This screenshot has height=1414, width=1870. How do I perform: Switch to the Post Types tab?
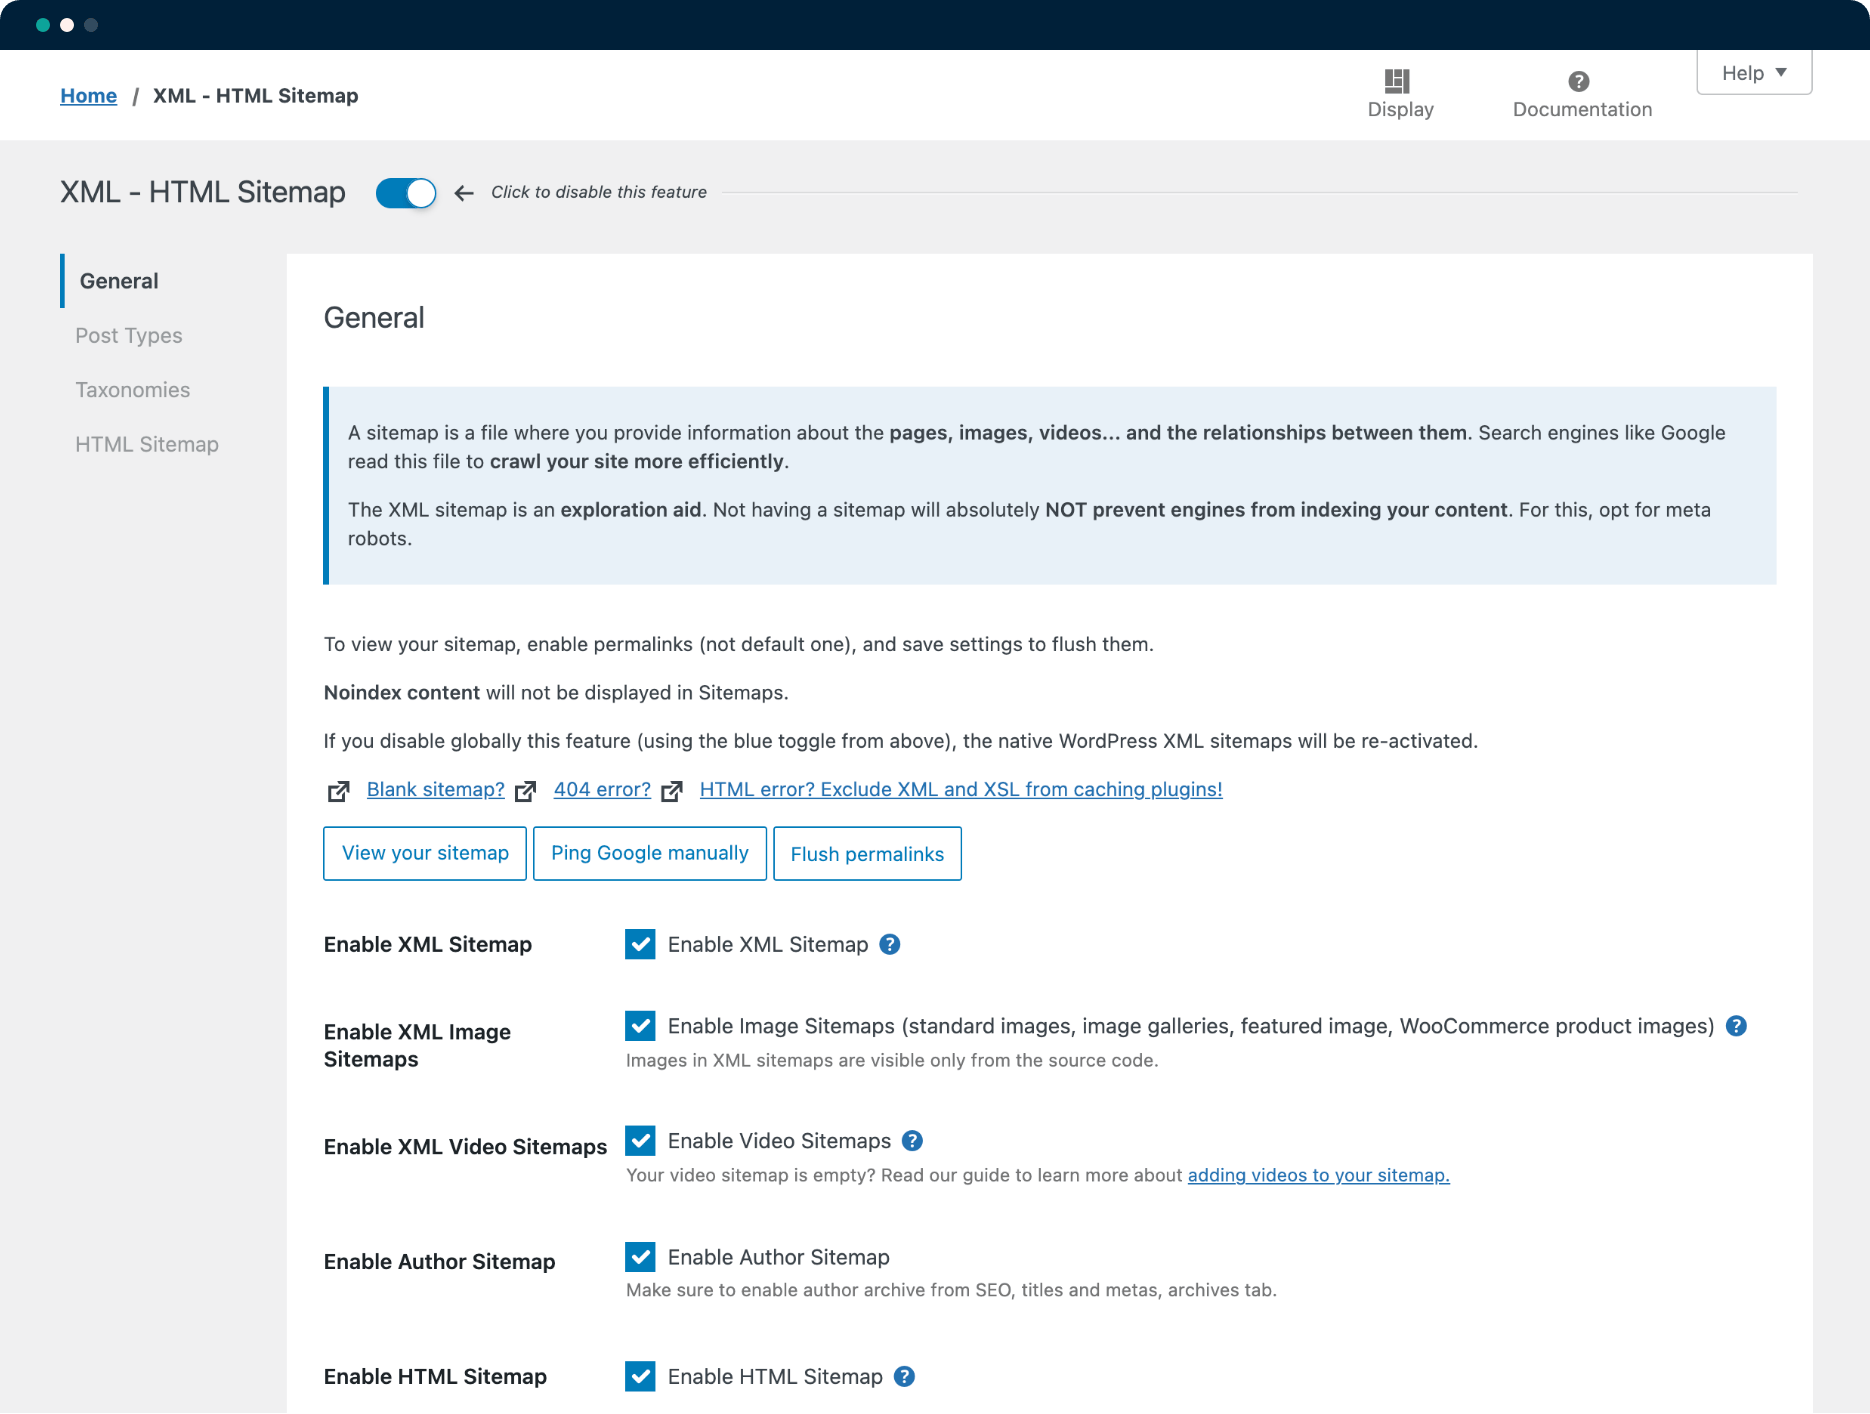coord(129,336)
